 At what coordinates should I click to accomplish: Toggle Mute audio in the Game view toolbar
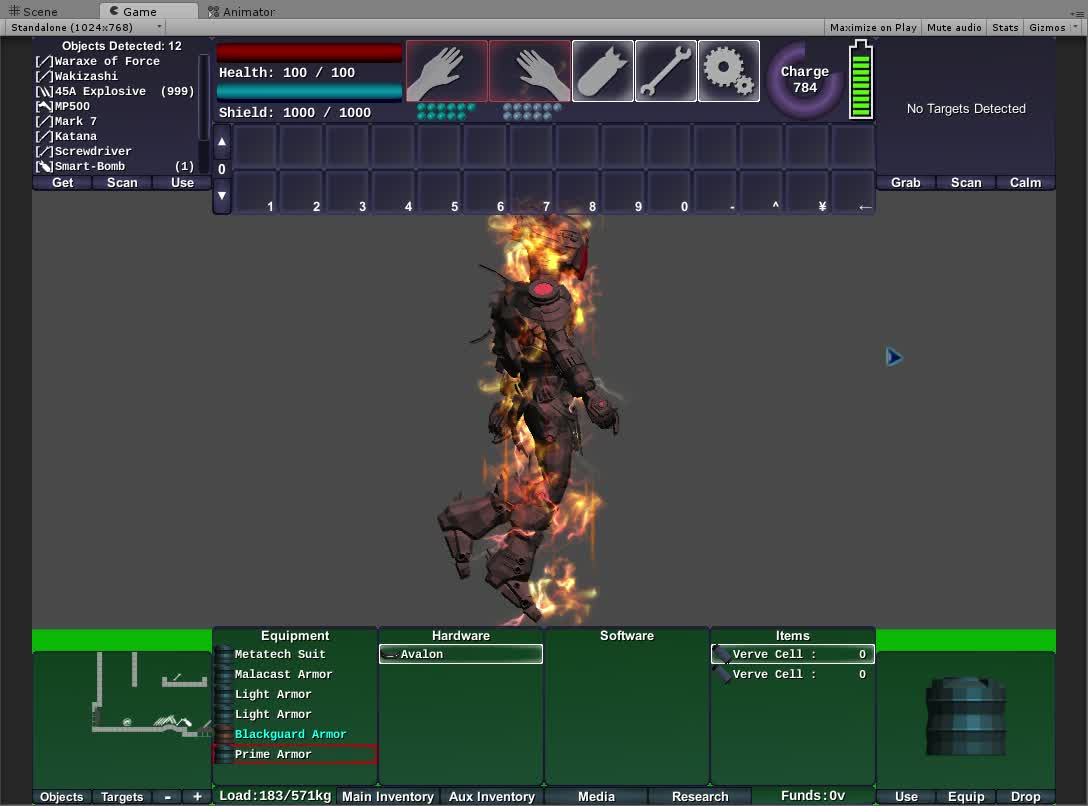(x=953, y=27)
